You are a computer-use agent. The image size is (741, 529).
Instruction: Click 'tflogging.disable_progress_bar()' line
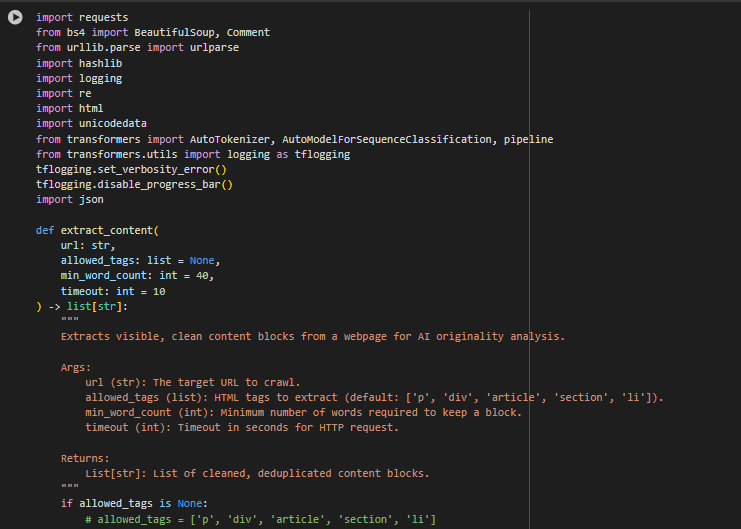134,185
